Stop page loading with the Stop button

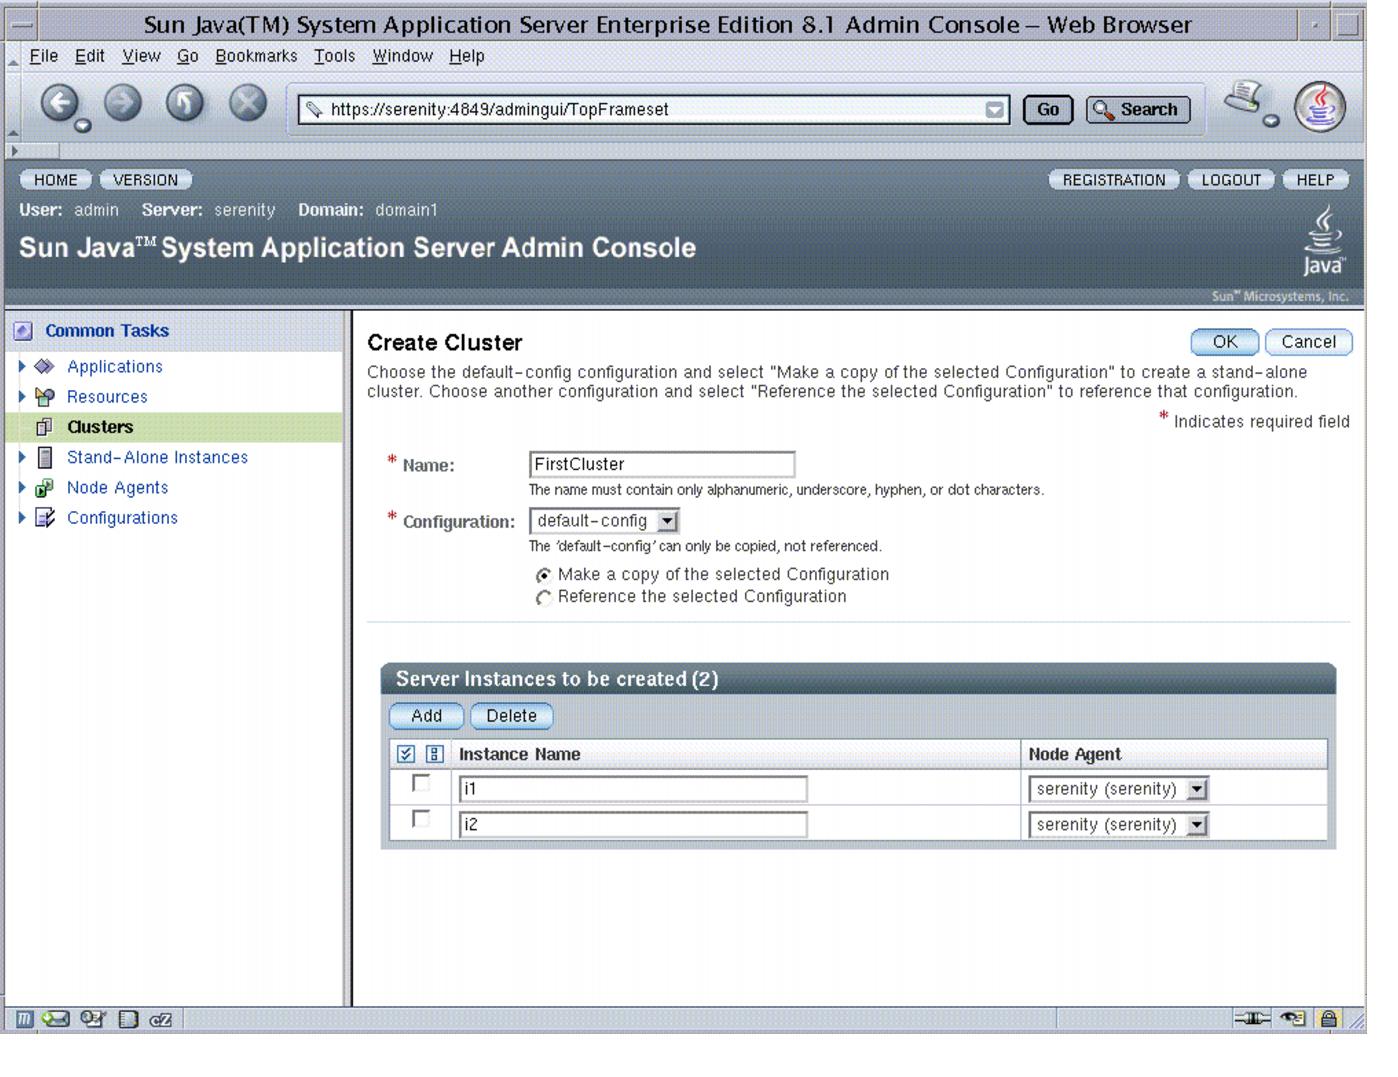(248, 103)
